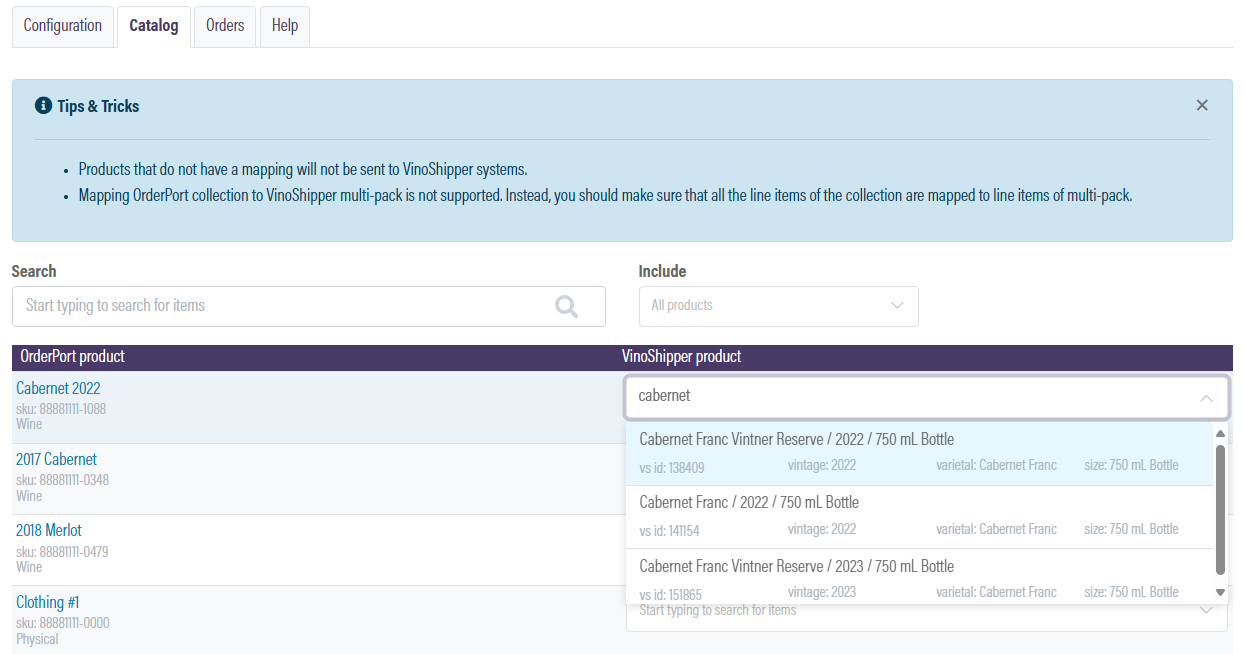Click dropdown list scroll up arrow
The width and height of the screenshot is (1244, 654).
1220,434
